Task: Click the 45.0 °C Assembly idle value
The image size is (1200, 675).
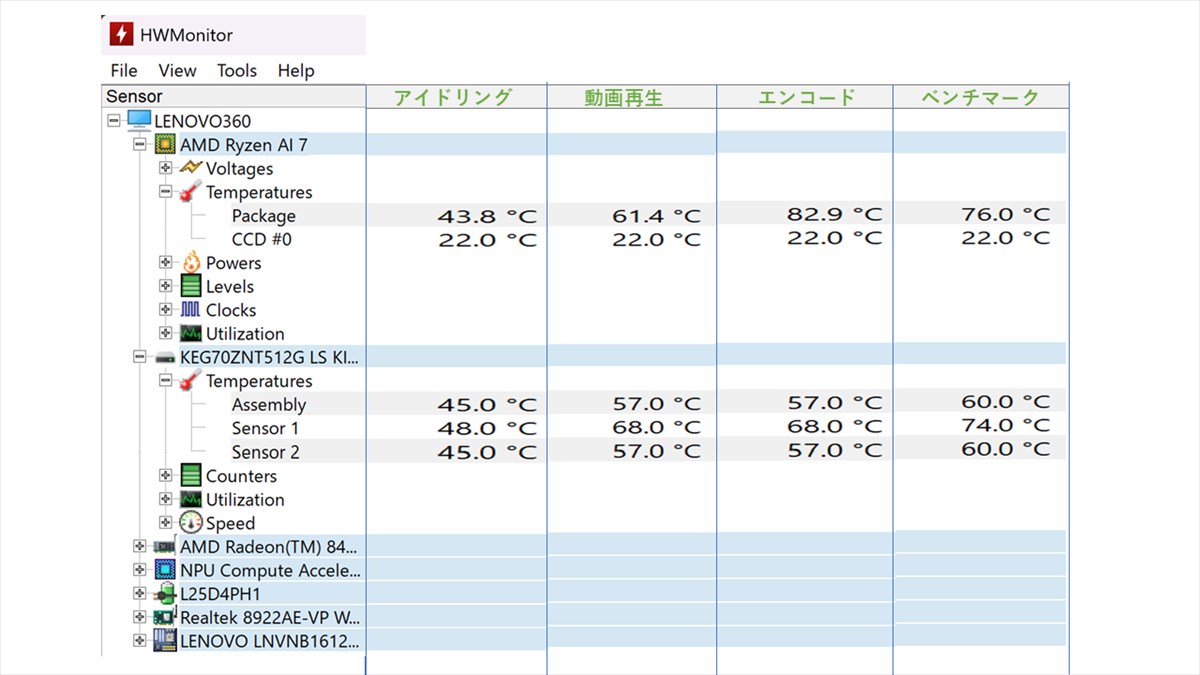Action: (487, 405)
